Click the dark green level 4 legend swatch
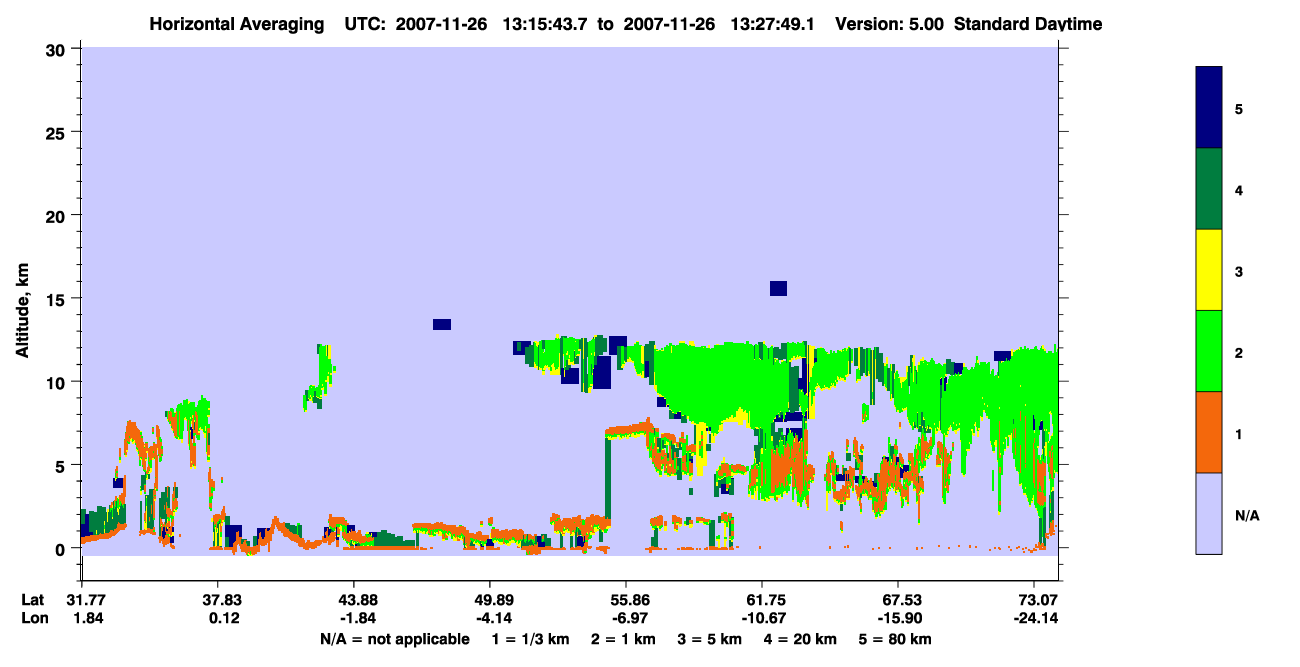Screen dimensions: 1300x667 pyautogui.click(x=1209, y=189)
